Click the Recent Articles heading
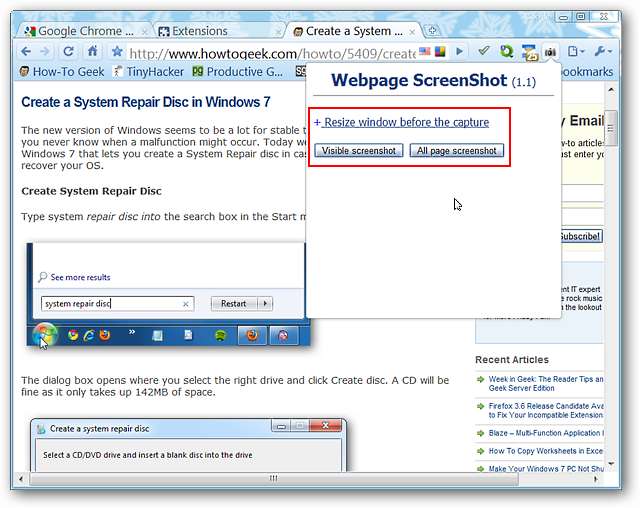The height and width of the screenshot is (508, 640). point(512,360)
